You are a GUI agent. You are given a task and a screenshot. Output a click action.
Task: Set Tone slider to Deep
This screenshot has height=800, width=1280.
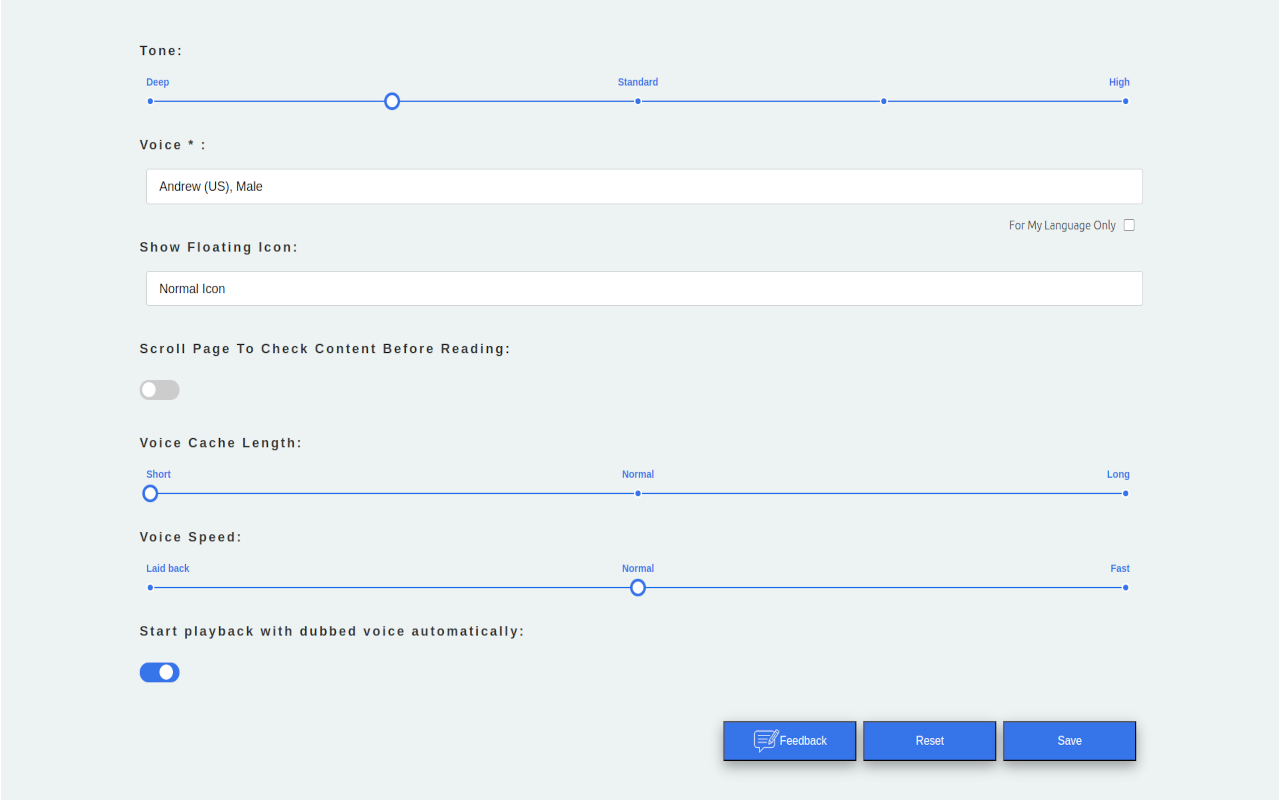point(150,101)
